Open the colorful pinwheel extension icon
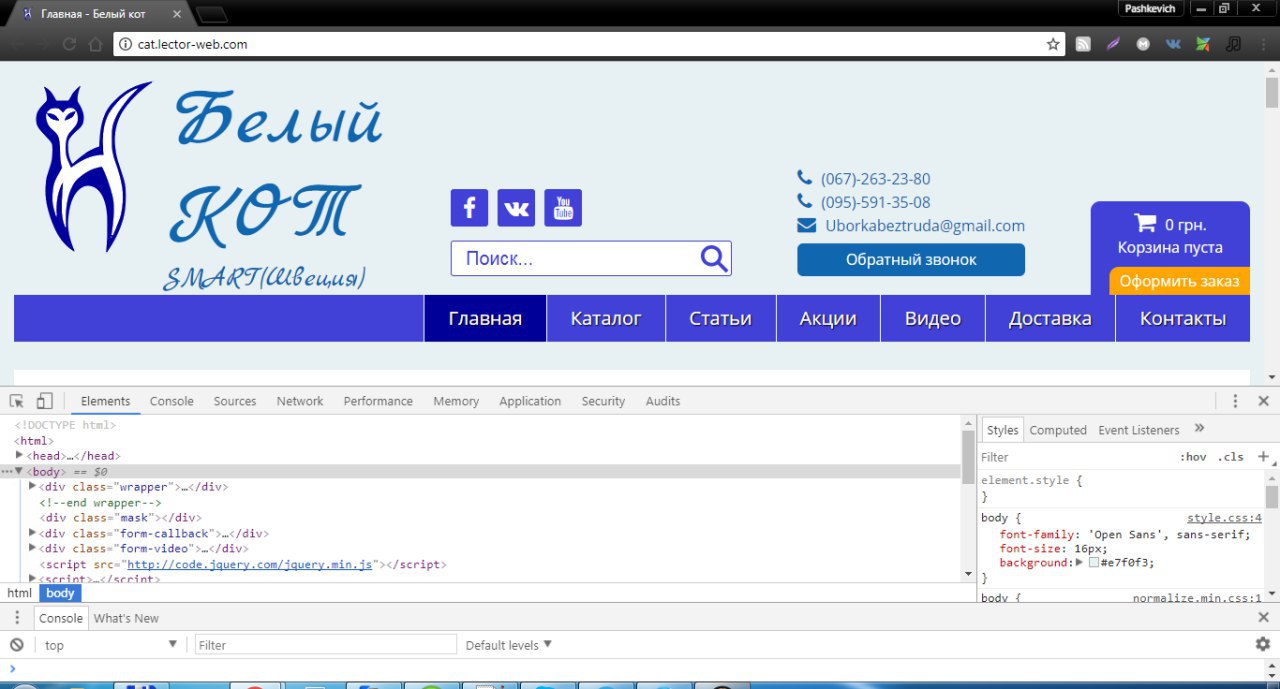The width and height of the screenshot is (1280, 689). pos(1203,44)
